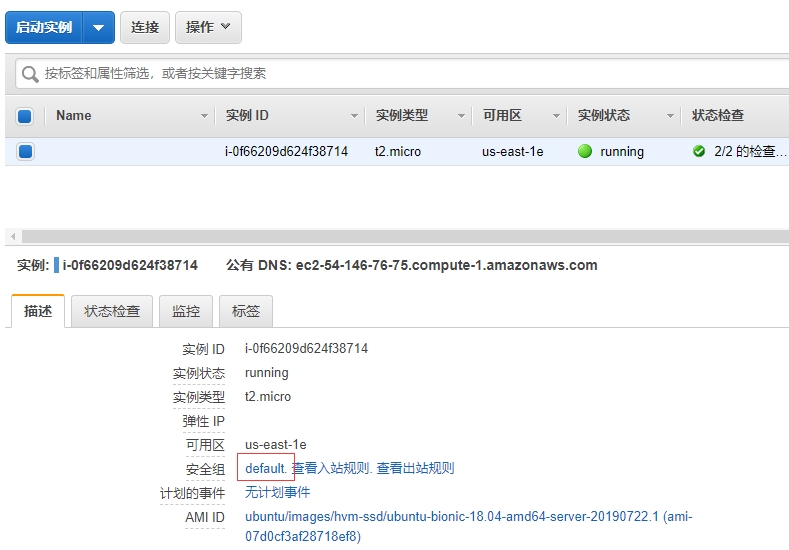Open the 实例 ID column sort arrow
789x550 pixels.
354,116
